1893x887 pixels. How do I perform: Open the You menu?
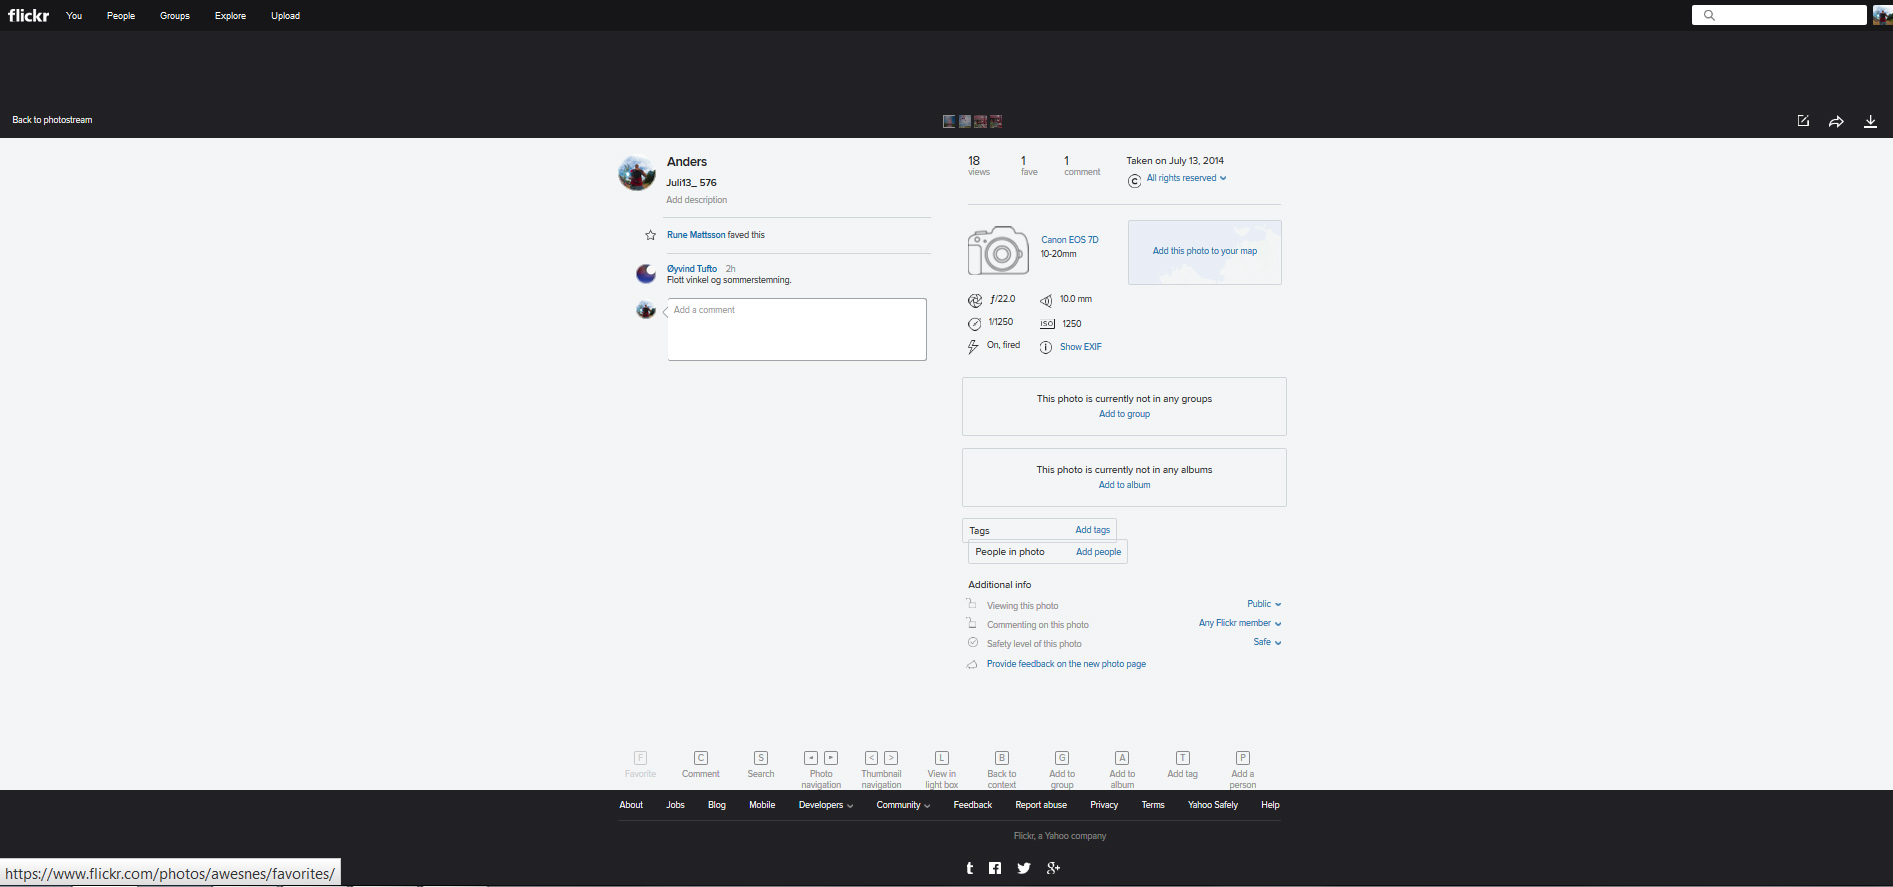pyautogui.click(x=74, y=16)
